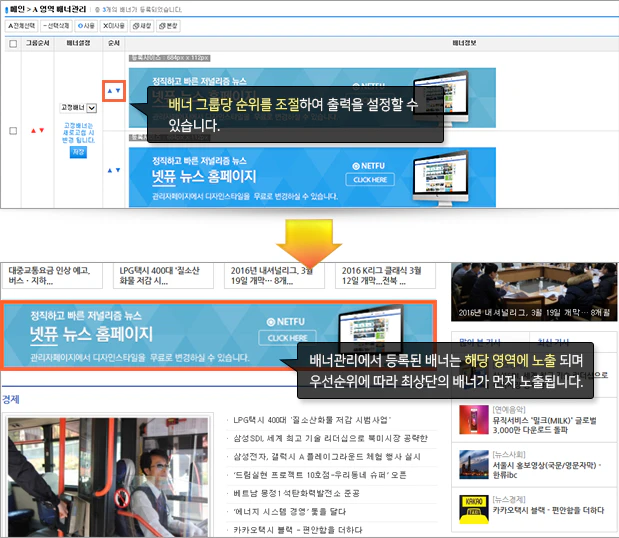Open sidebar article 뮤직서비스 밀크(MILK) 글로벌

click(x=545, y=425)
